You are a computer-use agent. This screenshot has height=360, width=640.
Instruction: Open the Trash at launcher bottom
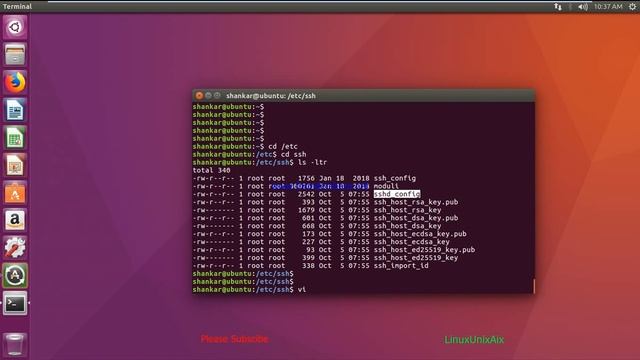click(x=15, y=344)
